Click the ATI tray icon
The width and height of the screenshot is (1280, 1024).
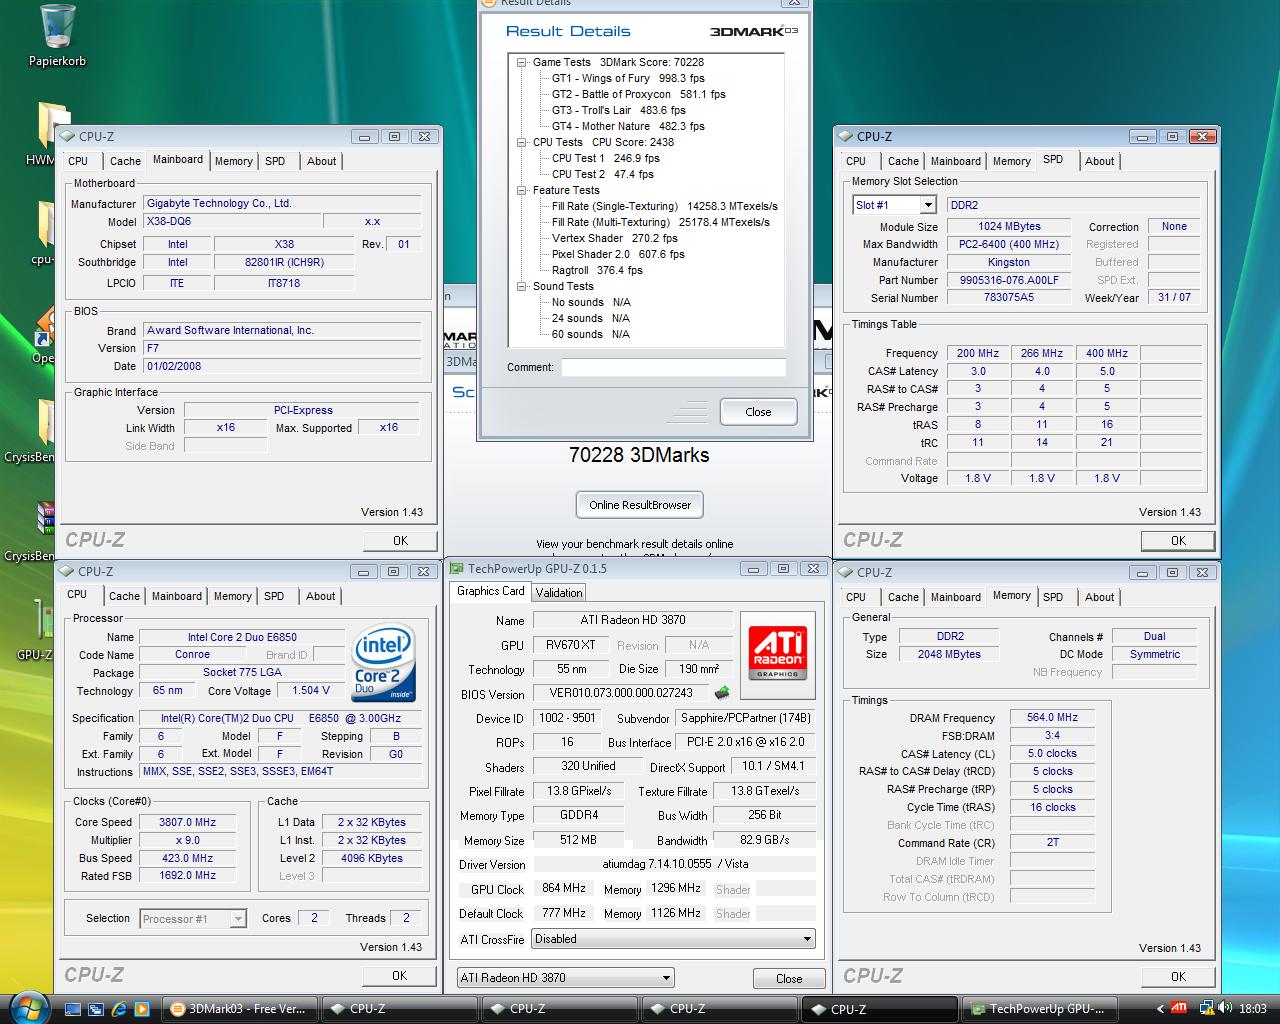click(x=1179, y=1008)
